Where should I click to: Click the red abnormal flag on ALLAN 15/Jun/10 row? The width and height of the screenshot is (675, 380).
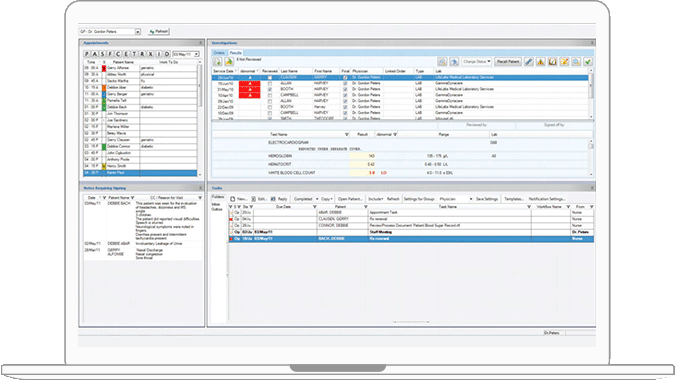pos(250,83)
